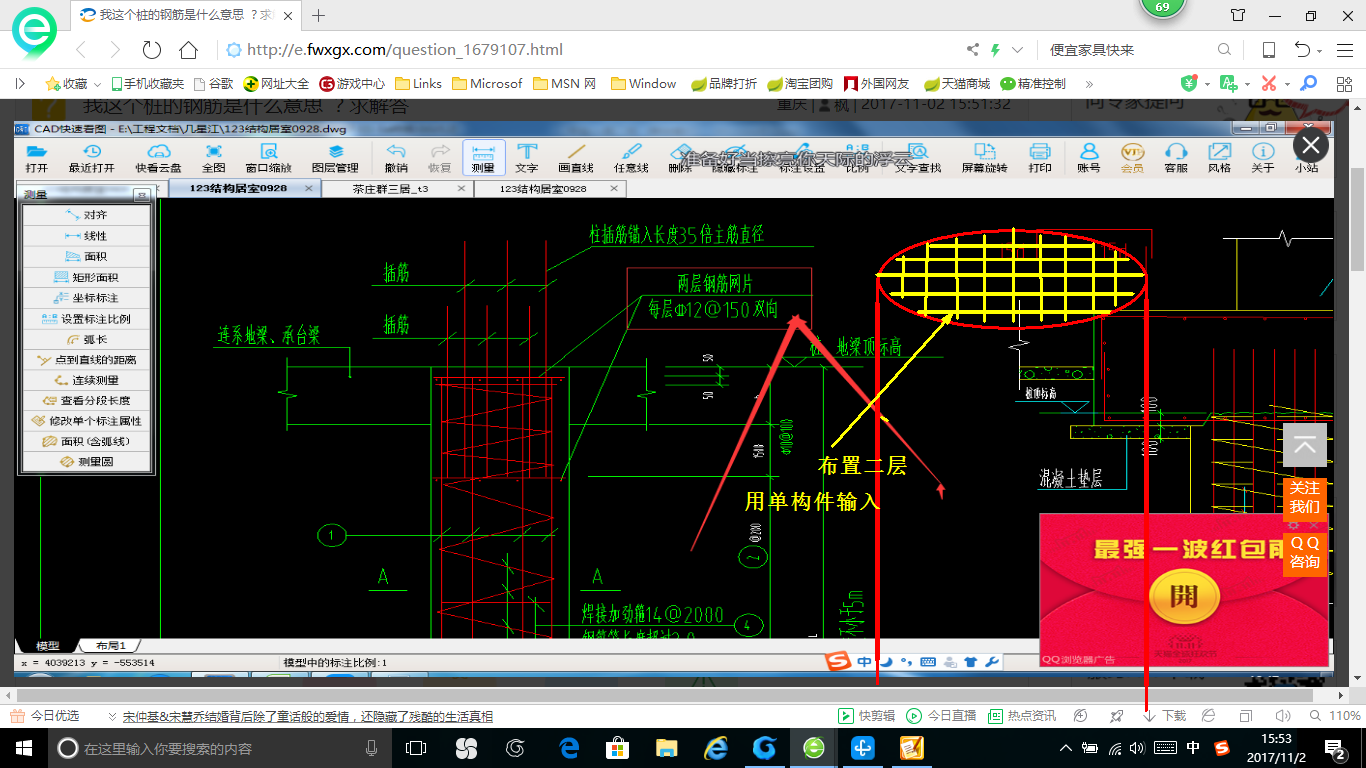Click the share icon in address bar

973,50
